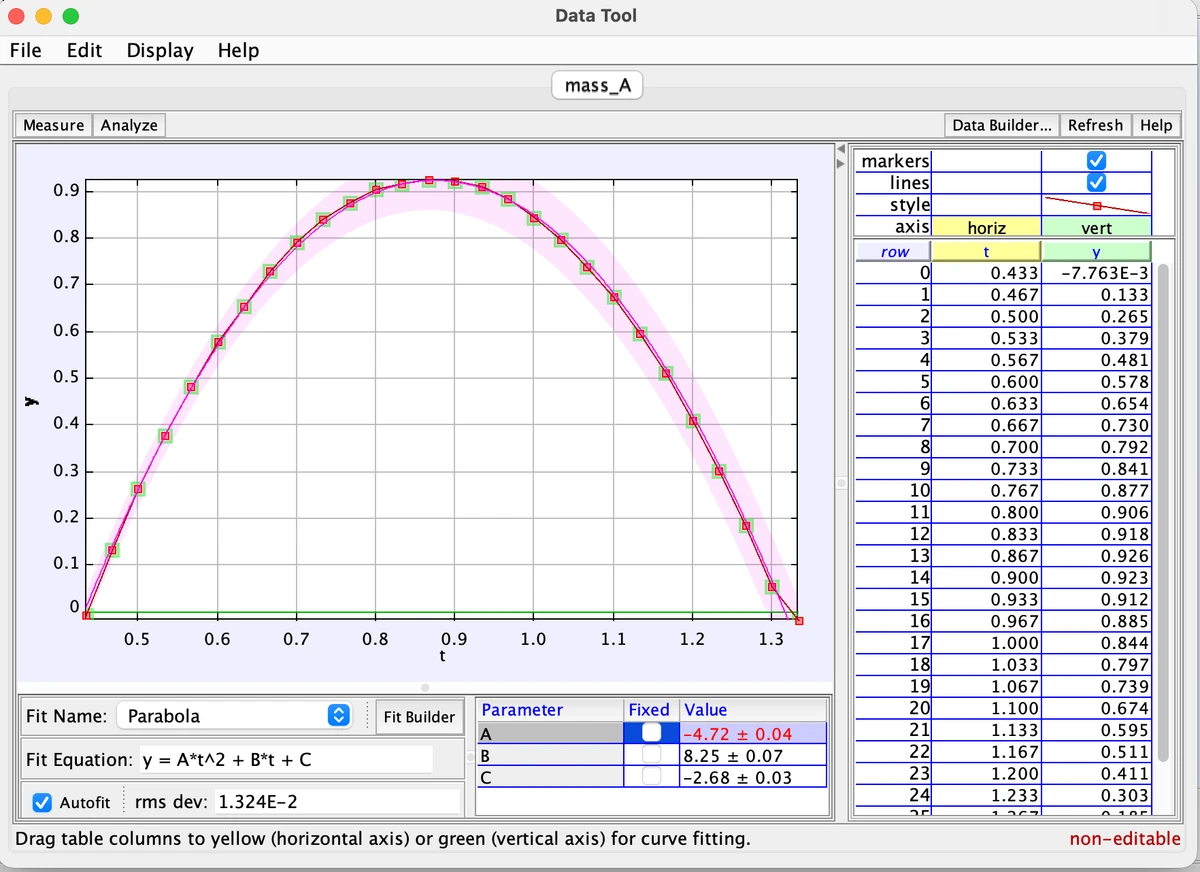Click the horiz axis cell
The width and height of the screenshot is (1200, 872).
tap(986, 227)
